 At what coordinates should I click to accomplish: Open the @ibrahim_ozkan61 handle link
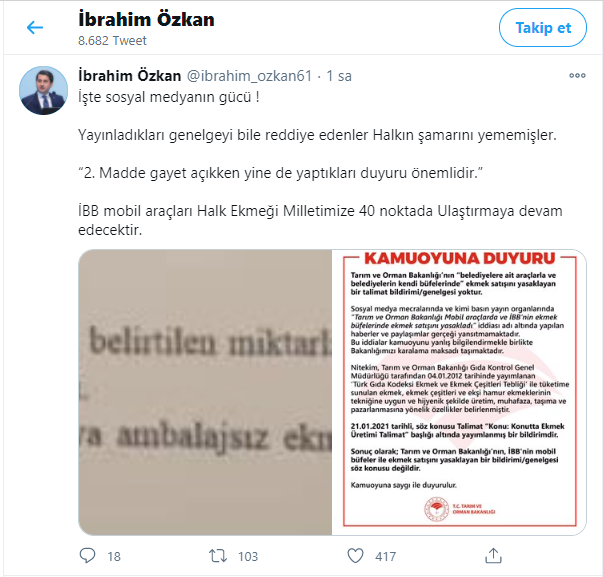click(x=249, y=76)
